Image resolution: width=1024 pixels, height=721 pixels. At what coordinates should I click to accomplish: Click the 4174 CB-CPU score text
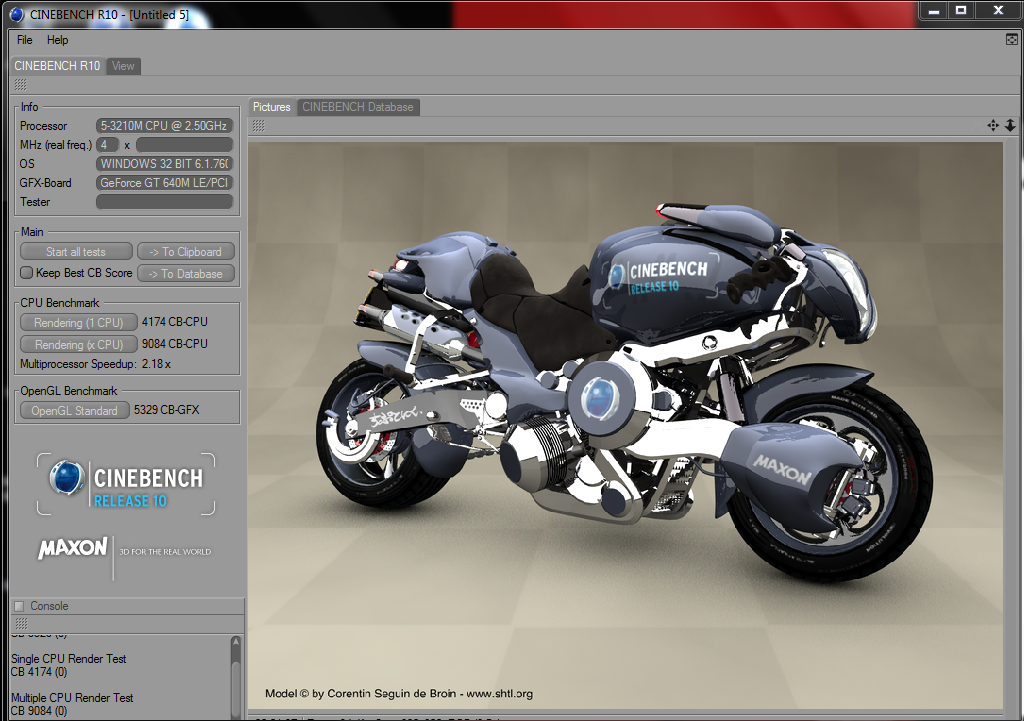pyautogui.click(x=174, y=322)
